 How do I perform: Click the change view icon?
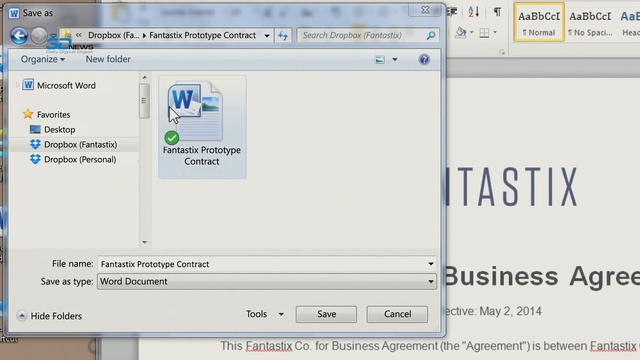[380, 60]
